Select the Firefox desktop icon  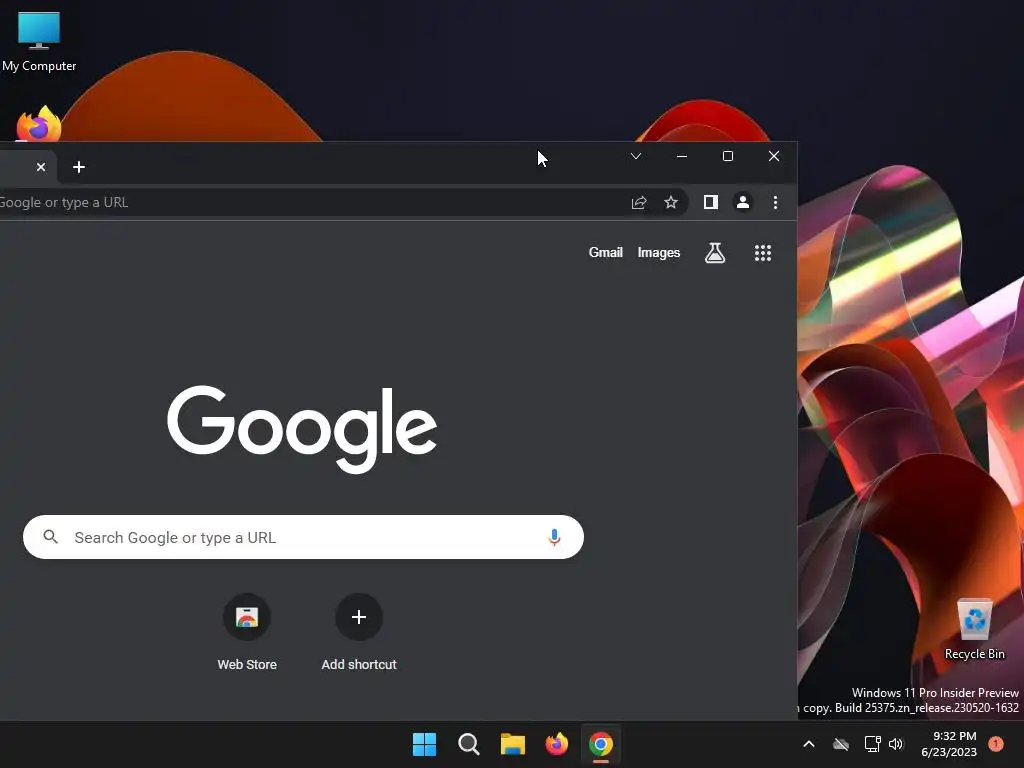click(39, 123)
